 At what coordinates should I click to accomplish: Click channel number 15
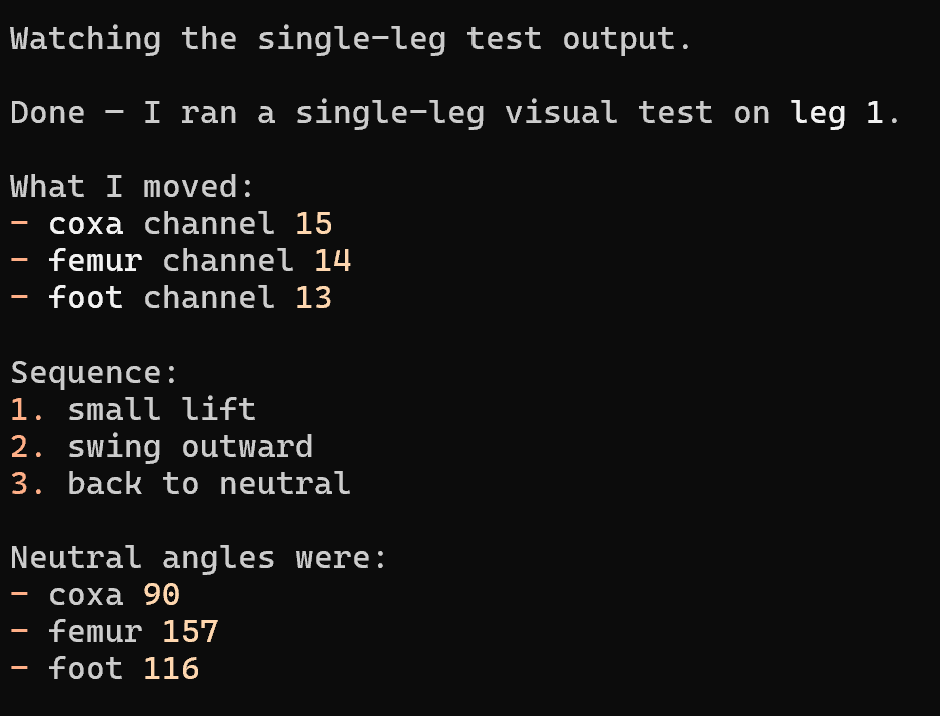tap(313, 224)
